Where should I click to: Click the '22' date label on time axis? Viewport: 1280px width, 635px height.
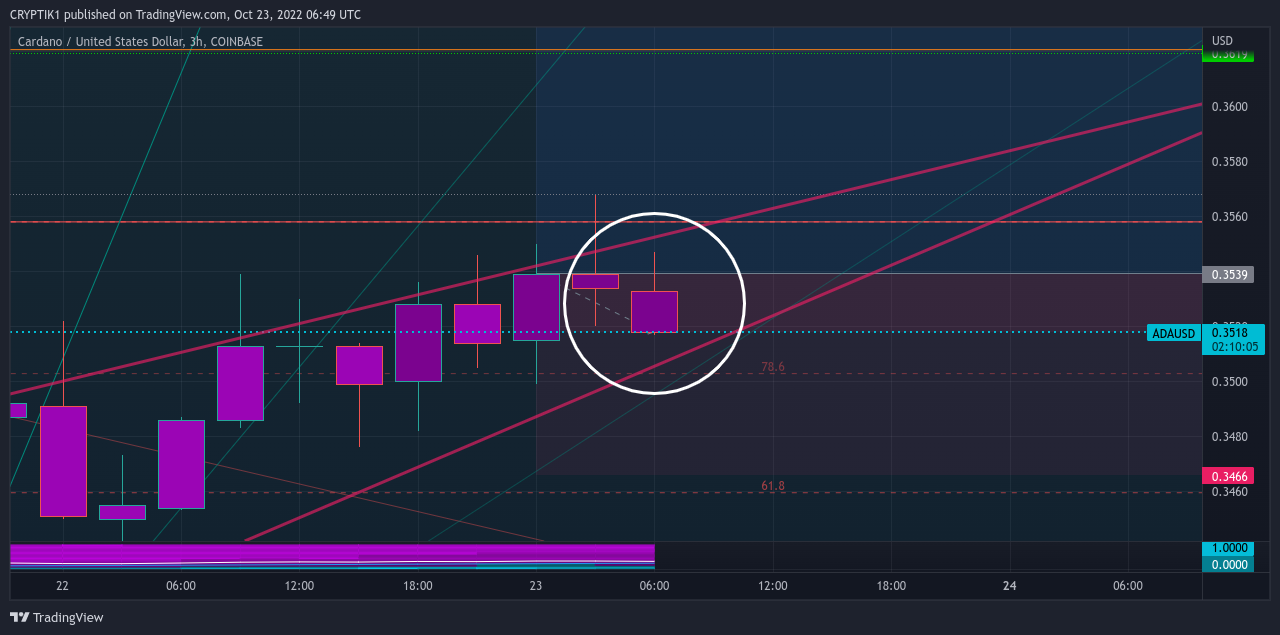[x=63, y=586]
